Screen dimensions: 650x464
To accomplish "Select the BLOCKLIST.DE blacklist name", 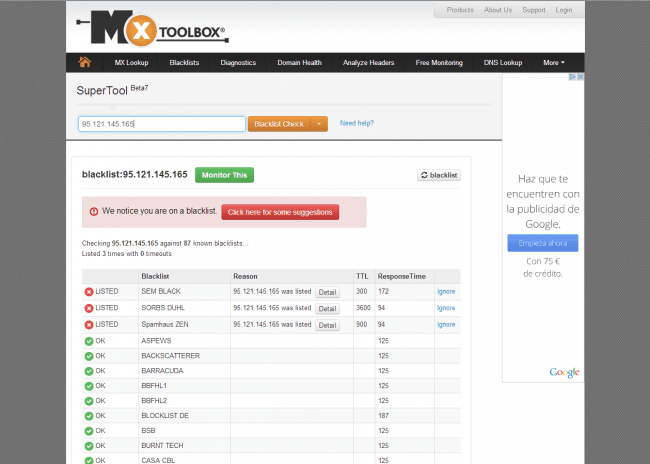I will [165, 415].
